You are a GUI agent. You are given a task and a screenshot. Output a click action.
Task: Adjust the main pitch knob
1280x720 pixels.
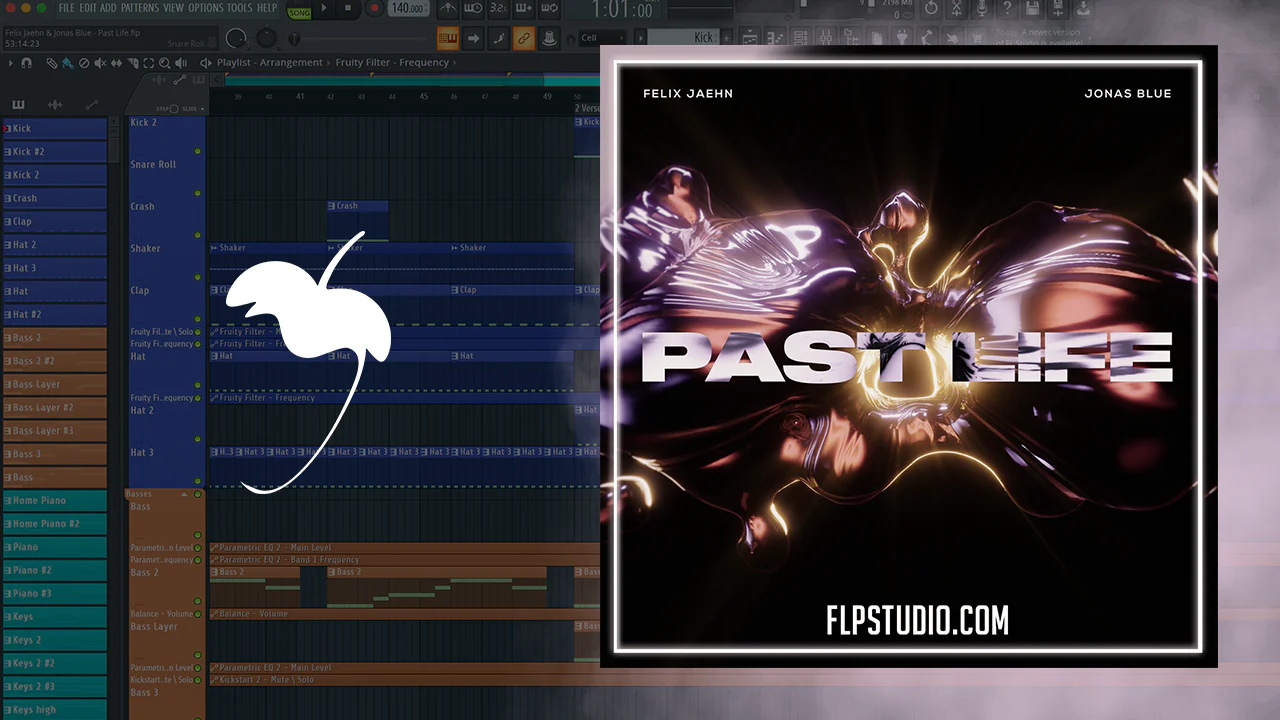click(x=267, y=38)
